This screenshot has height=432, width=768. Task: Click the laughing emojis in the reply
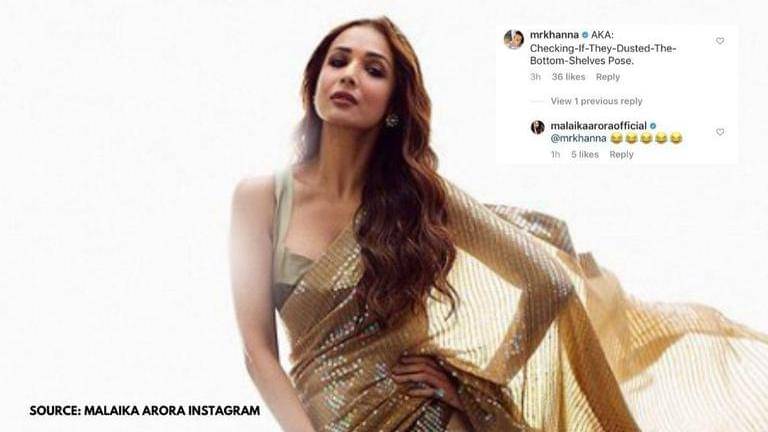tap(647, 139)
